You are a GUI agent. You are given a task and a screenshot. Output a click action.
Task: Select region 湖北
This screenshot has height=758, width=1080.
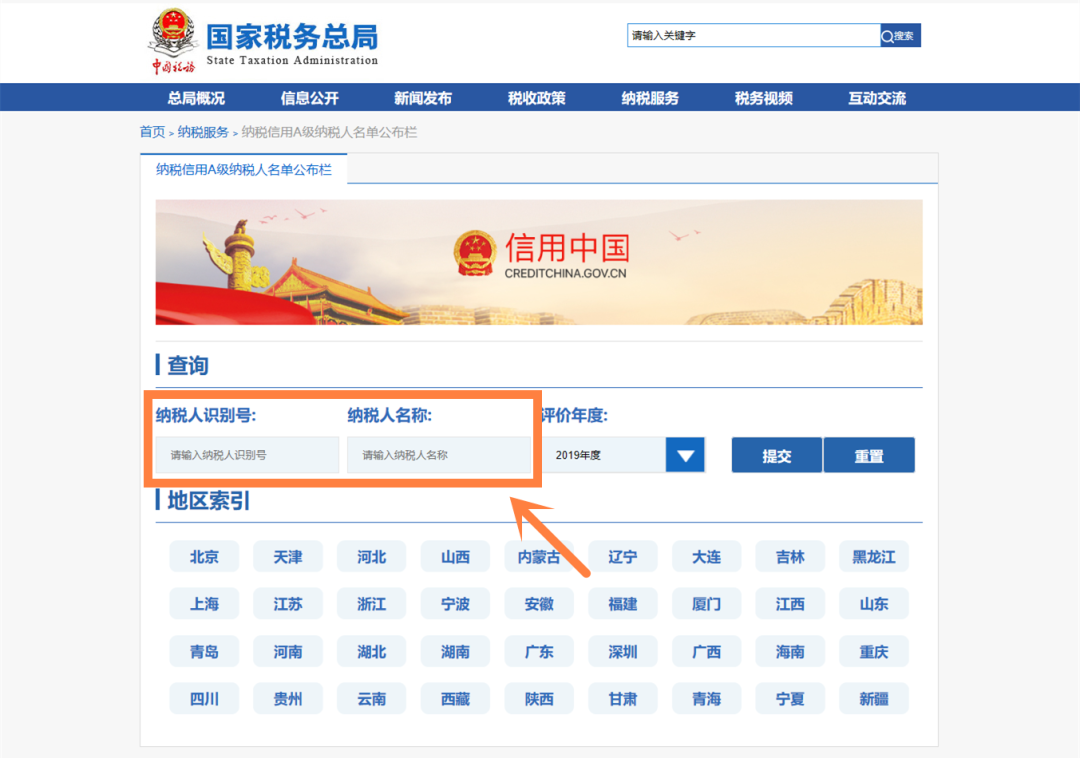pos(372,651)
